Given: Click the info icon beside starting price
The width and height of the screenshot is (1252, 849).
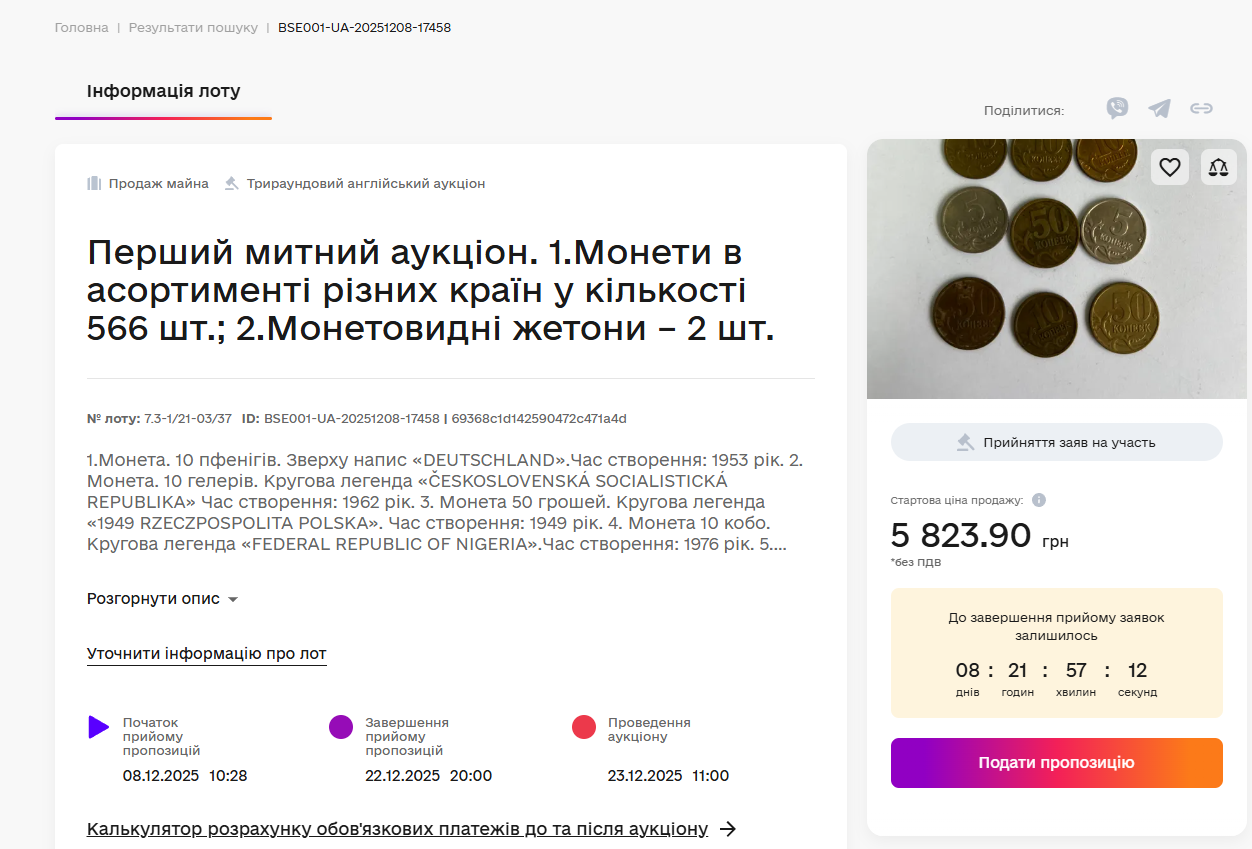Looking at the screenshot, I should [x=1039, y=500].
